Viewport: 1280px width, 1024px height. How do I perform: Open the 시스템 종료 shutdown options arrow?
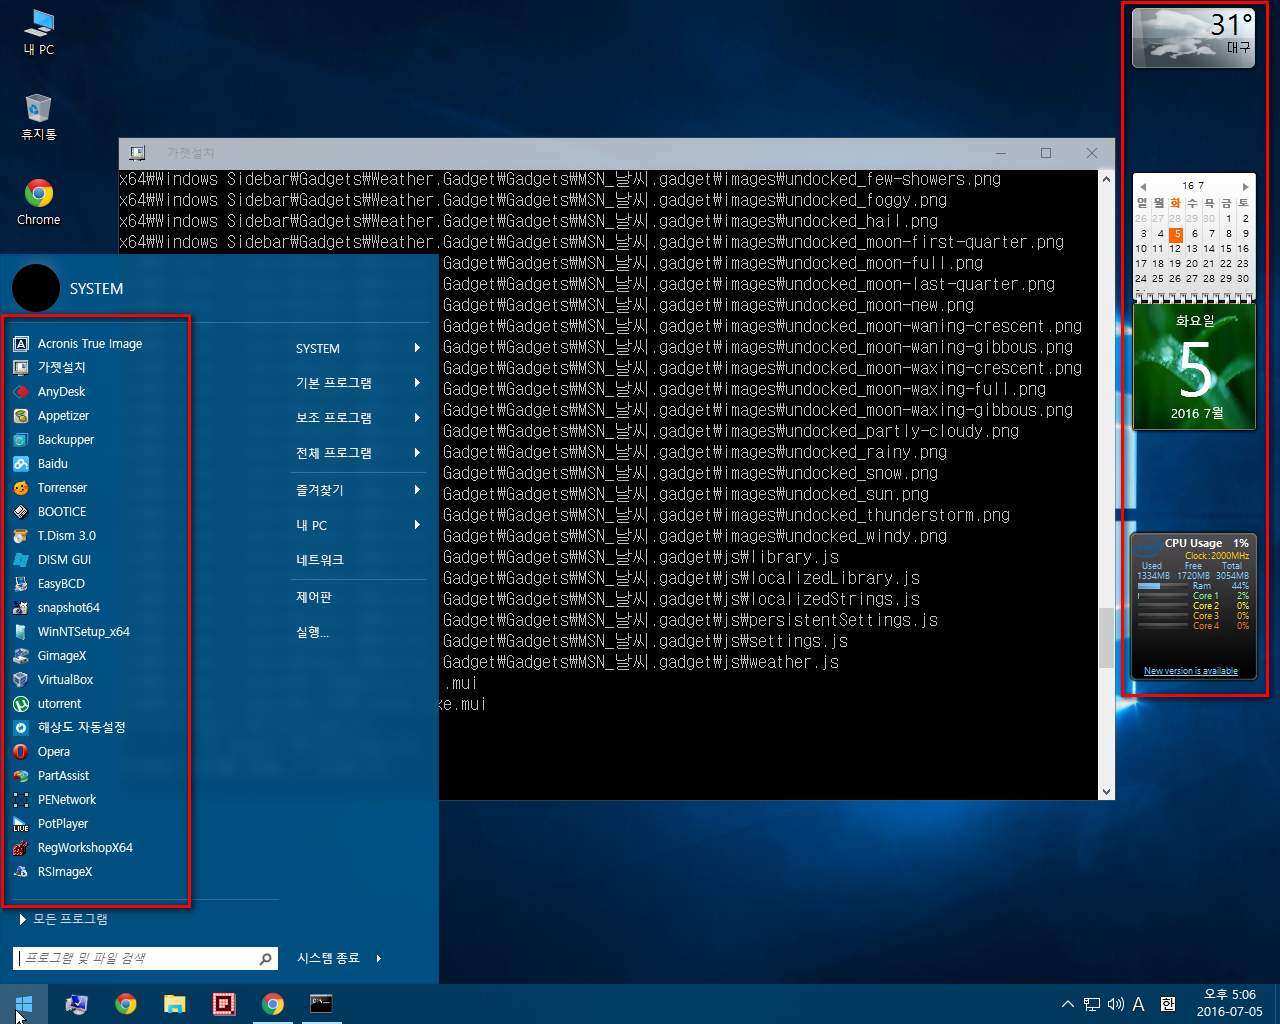(379, 958)
